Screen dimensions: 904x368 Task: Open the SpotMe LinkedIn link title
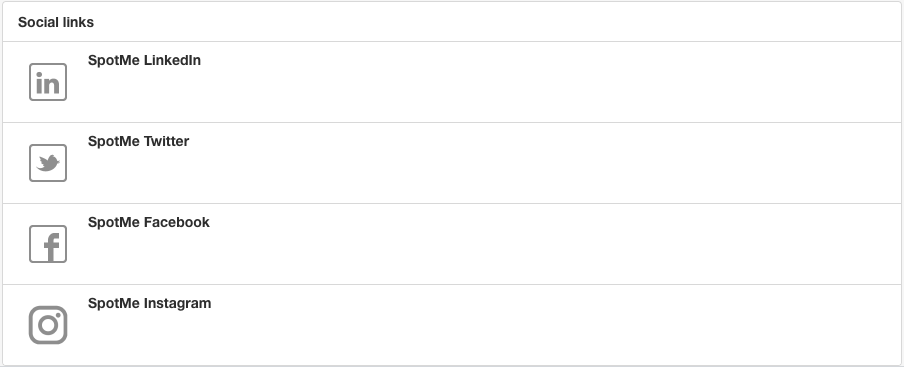[x=144, y=60]
